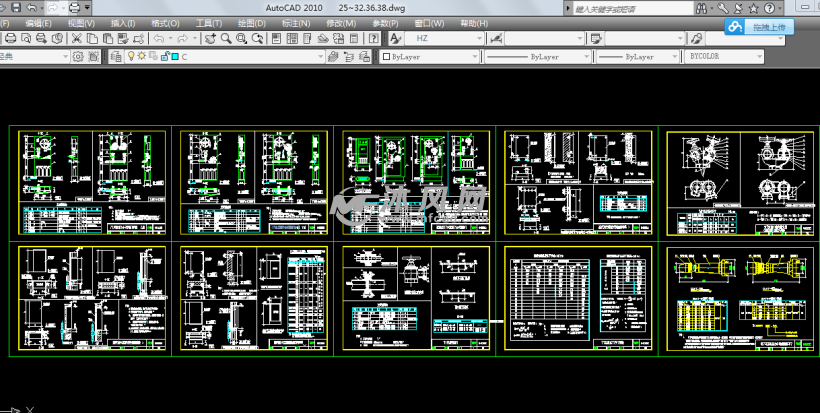Activate the Zoom realtime magnifier icon

[x=226, y=38]
